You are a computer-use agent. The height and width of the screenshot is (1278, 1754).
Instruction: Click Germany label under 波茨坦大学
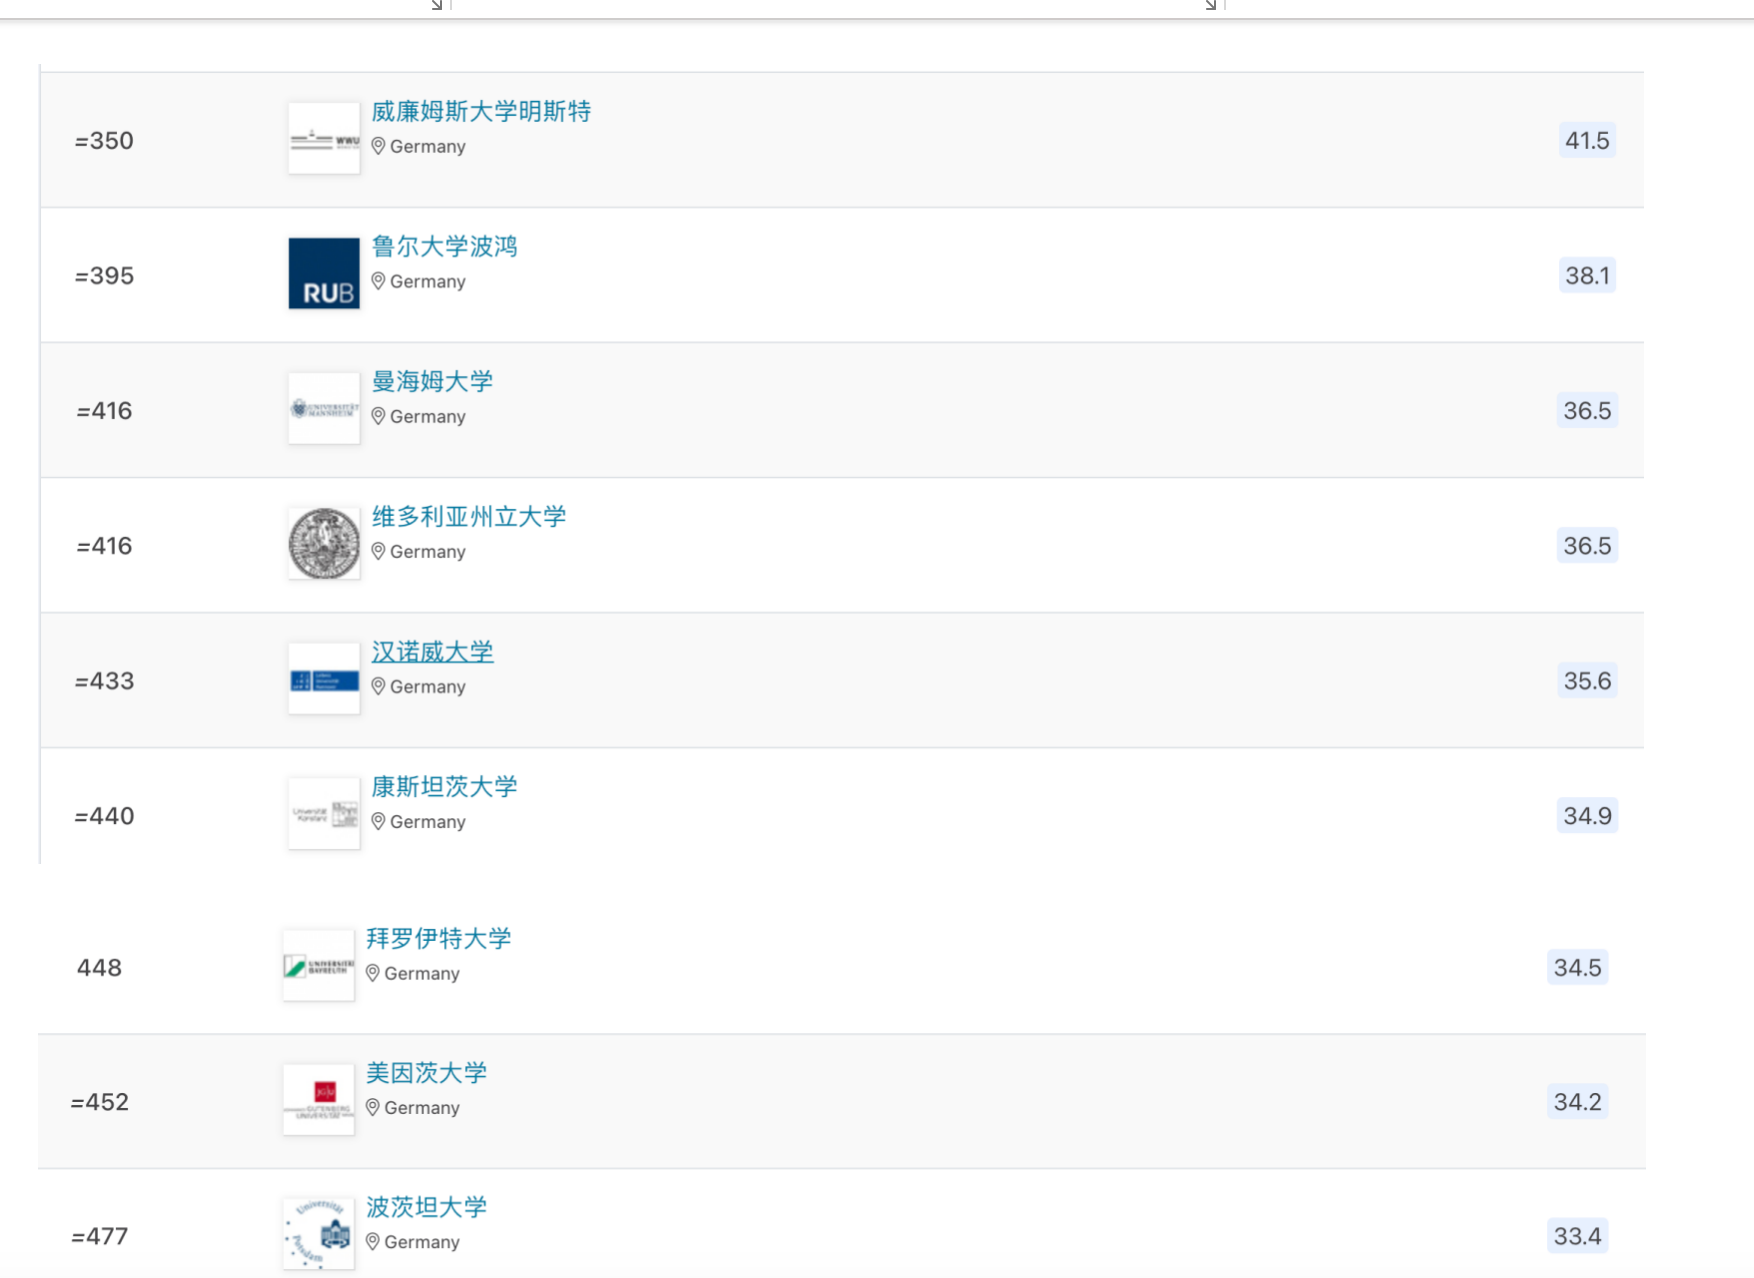pos(422,1242)
